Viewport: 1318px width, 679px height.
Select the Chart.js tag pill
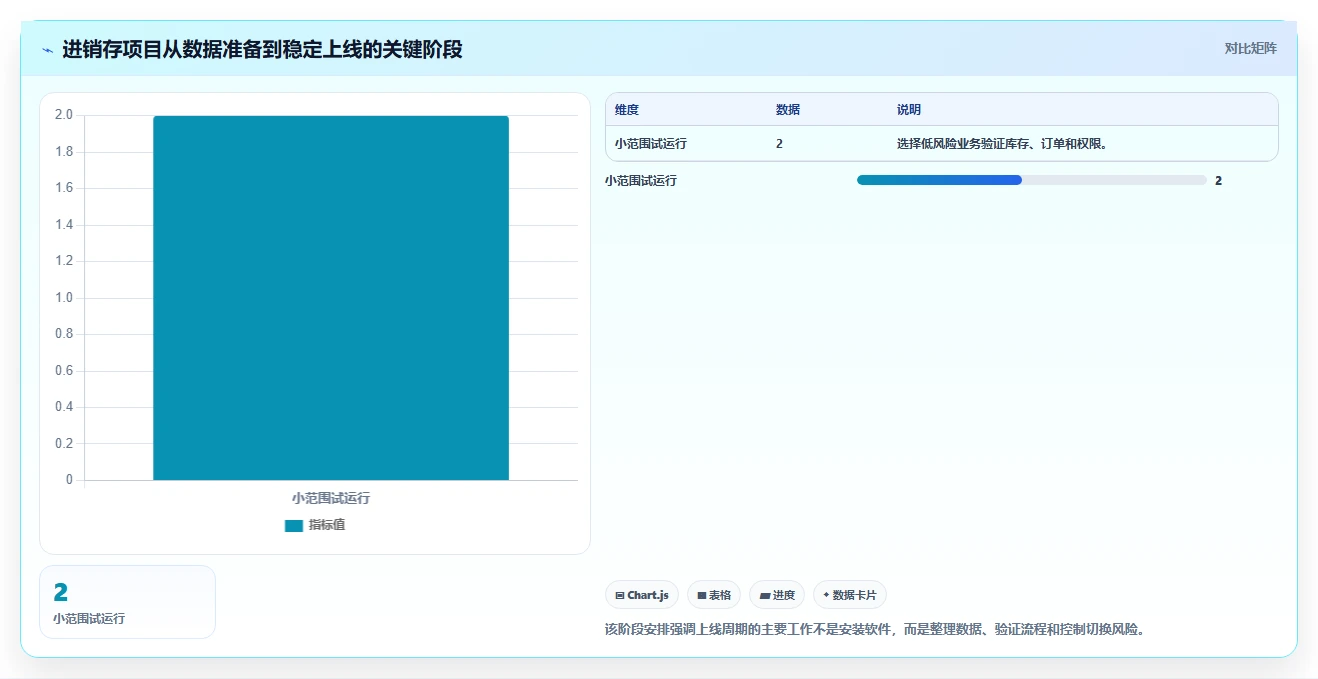(x=642, y=595)
